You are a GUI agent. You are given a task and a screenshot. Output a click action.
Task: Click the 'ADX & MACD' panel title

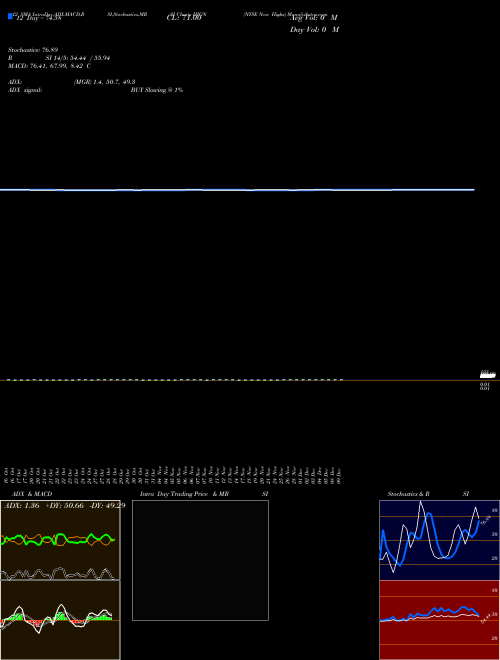point(32,494)
